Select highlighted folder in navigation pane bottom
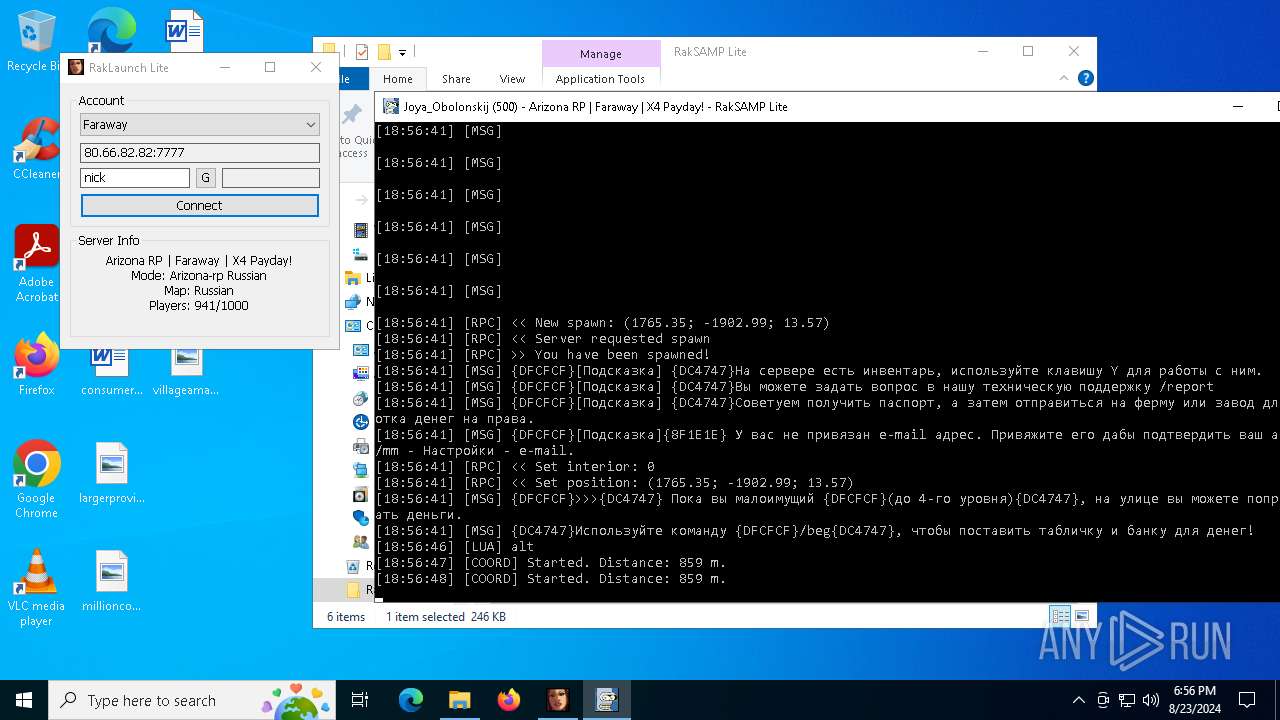Image resolution: width=1280 pixels, height=720 pixels. (353, 590)
